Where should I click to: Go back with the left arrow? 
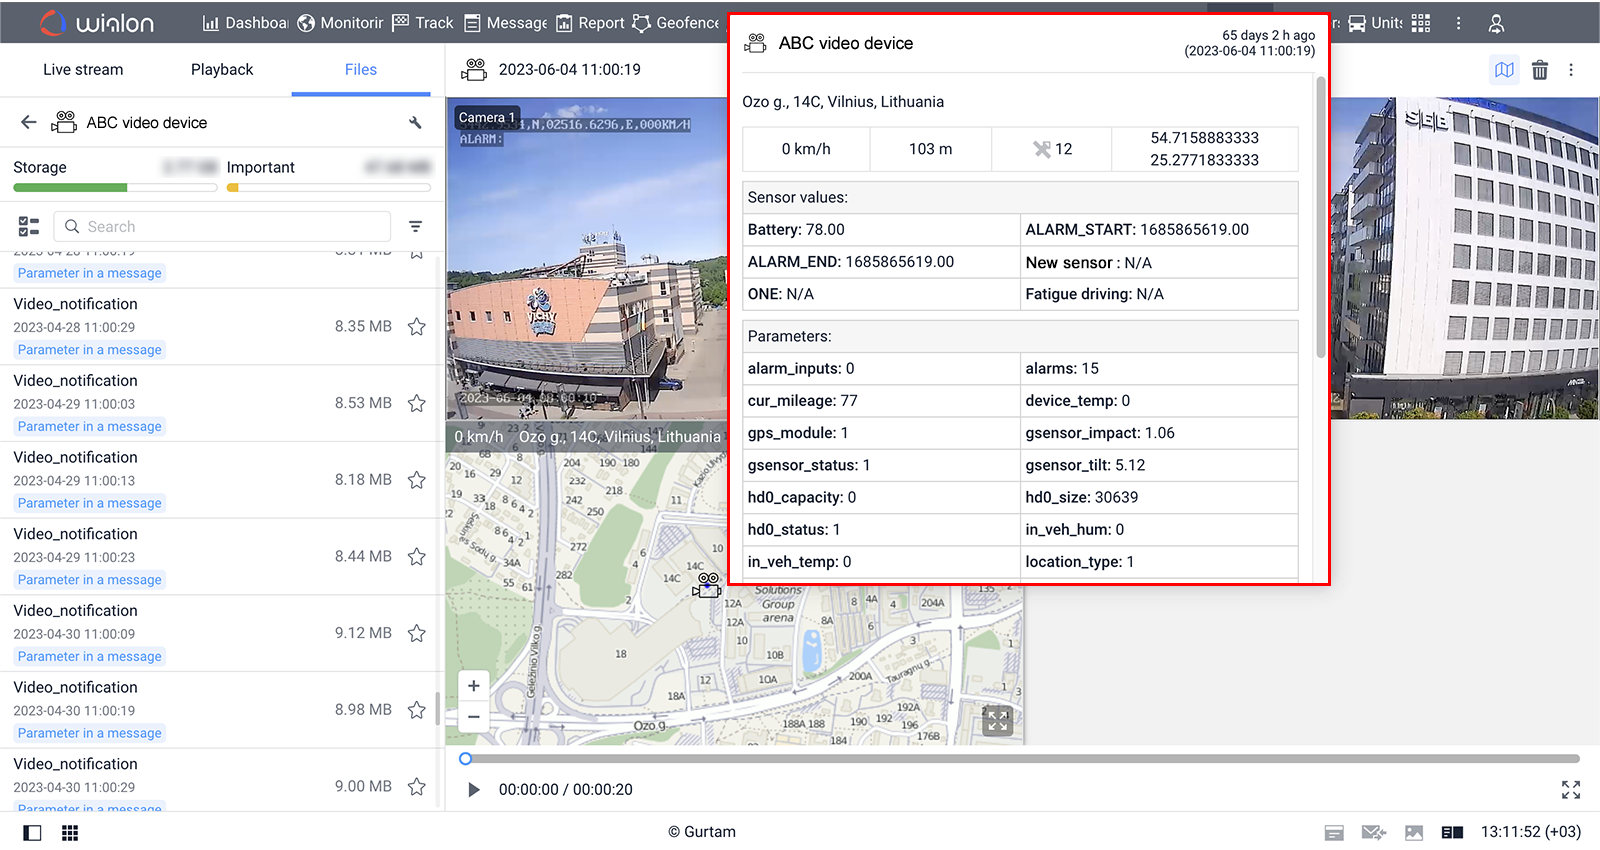click(x=29, y=122)
